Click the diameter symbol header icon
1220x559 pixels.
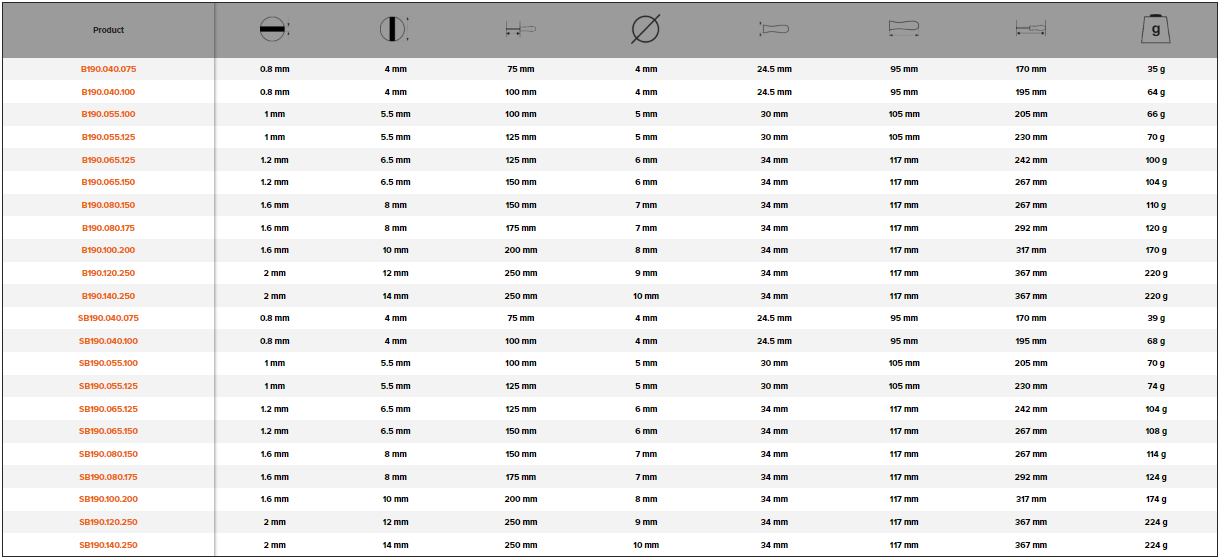click(645, 30)
